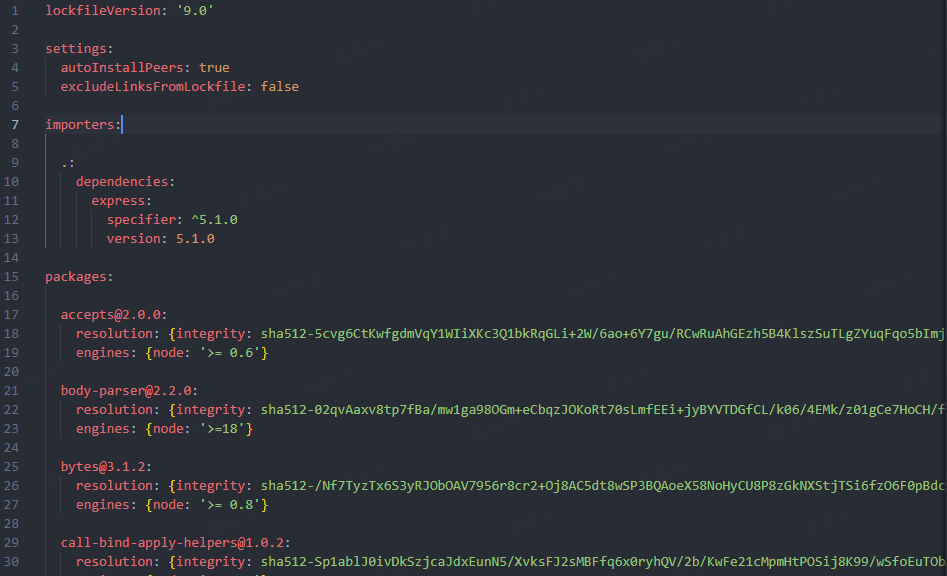Select the value true on line 4
This screenshot has height=576, width=947.
(214, 68)
